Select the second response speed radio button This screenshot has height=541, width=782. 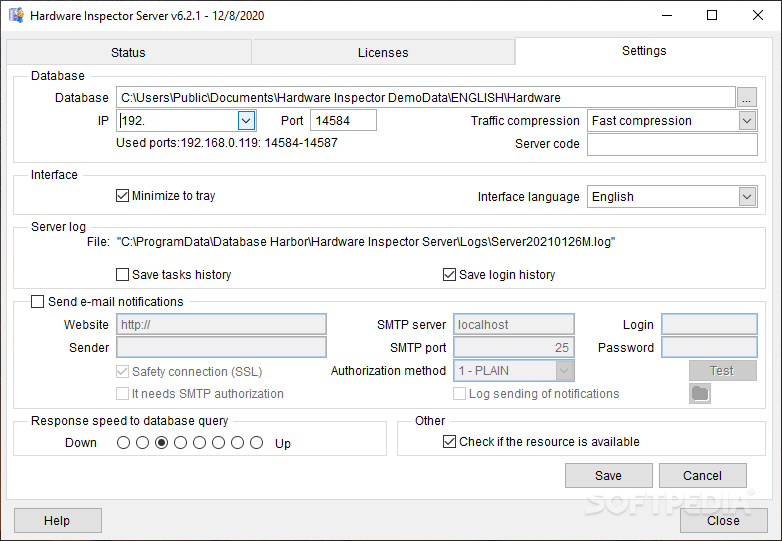point(142,443)
